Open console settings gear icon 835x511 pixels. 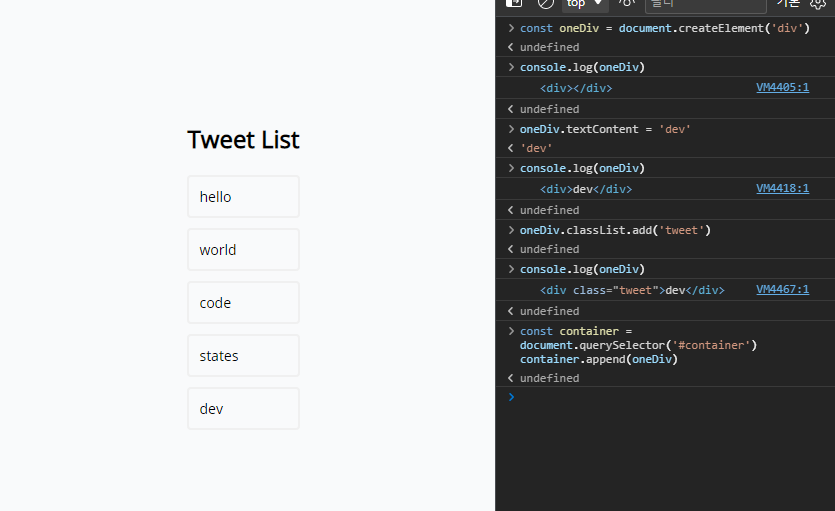(x=818, y=4)
